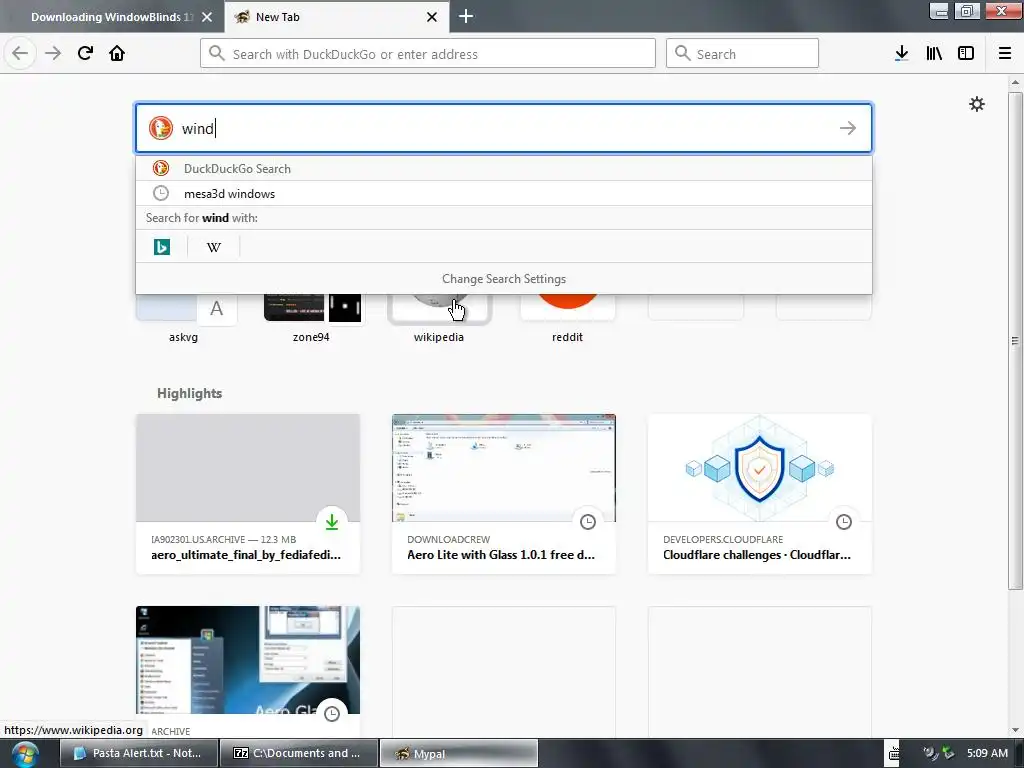Click the Highlights section heading

point(189,393)
